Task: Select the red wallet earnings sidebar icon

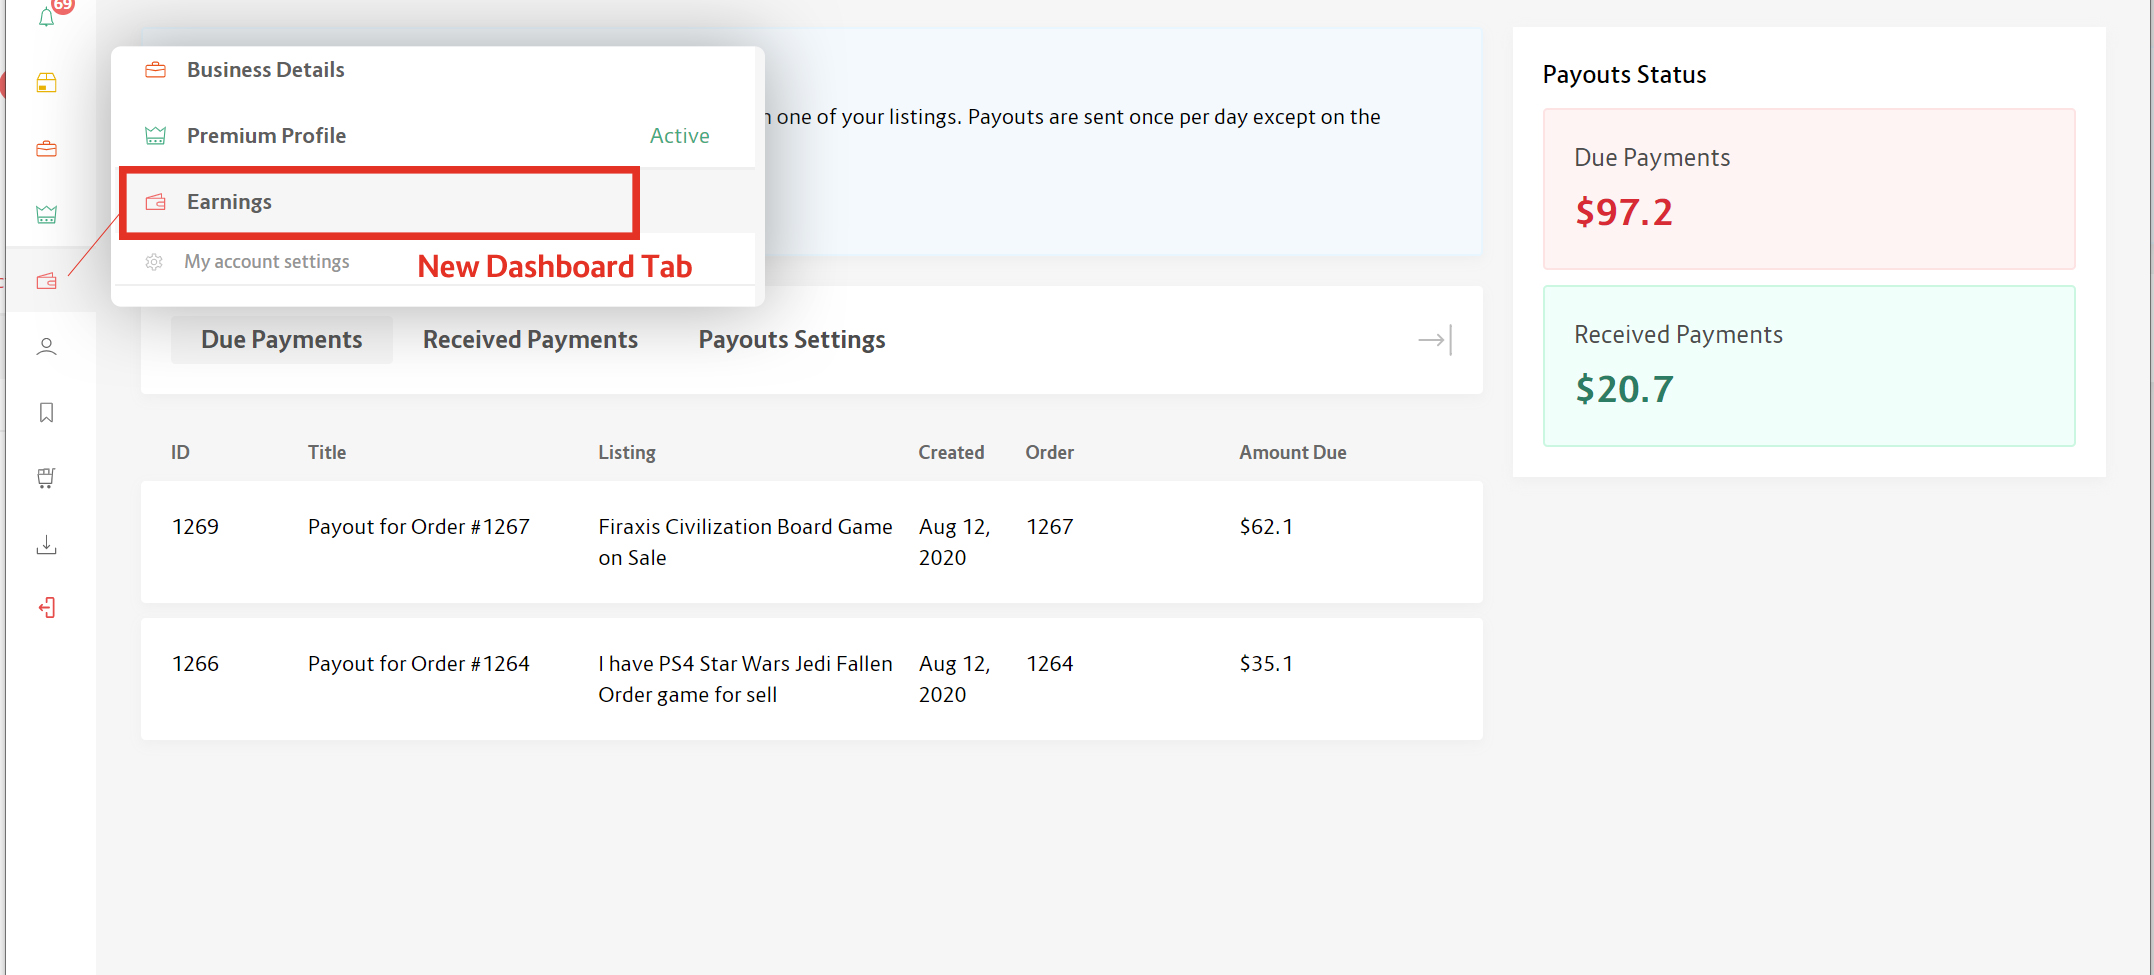Action: pos(46,281)
